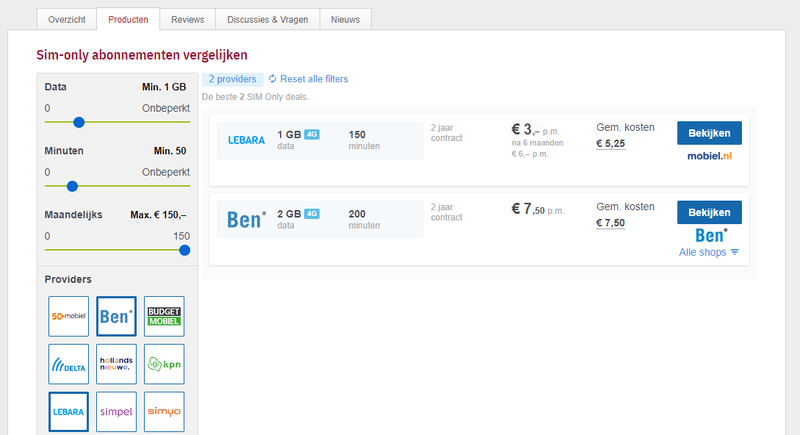The width and height of the screenshot is (800, 435).
Task: Go to the Nieuws tab
Action: coord(345,19)
